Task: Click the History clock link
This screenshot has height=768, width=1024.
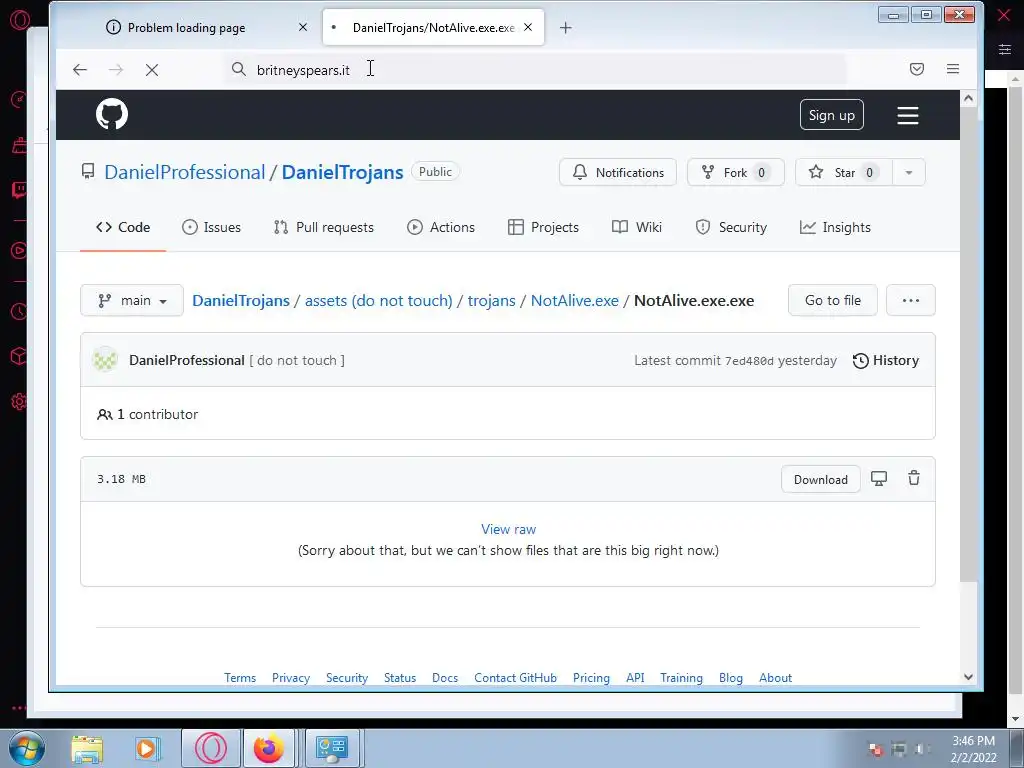Action: point(886,360)
